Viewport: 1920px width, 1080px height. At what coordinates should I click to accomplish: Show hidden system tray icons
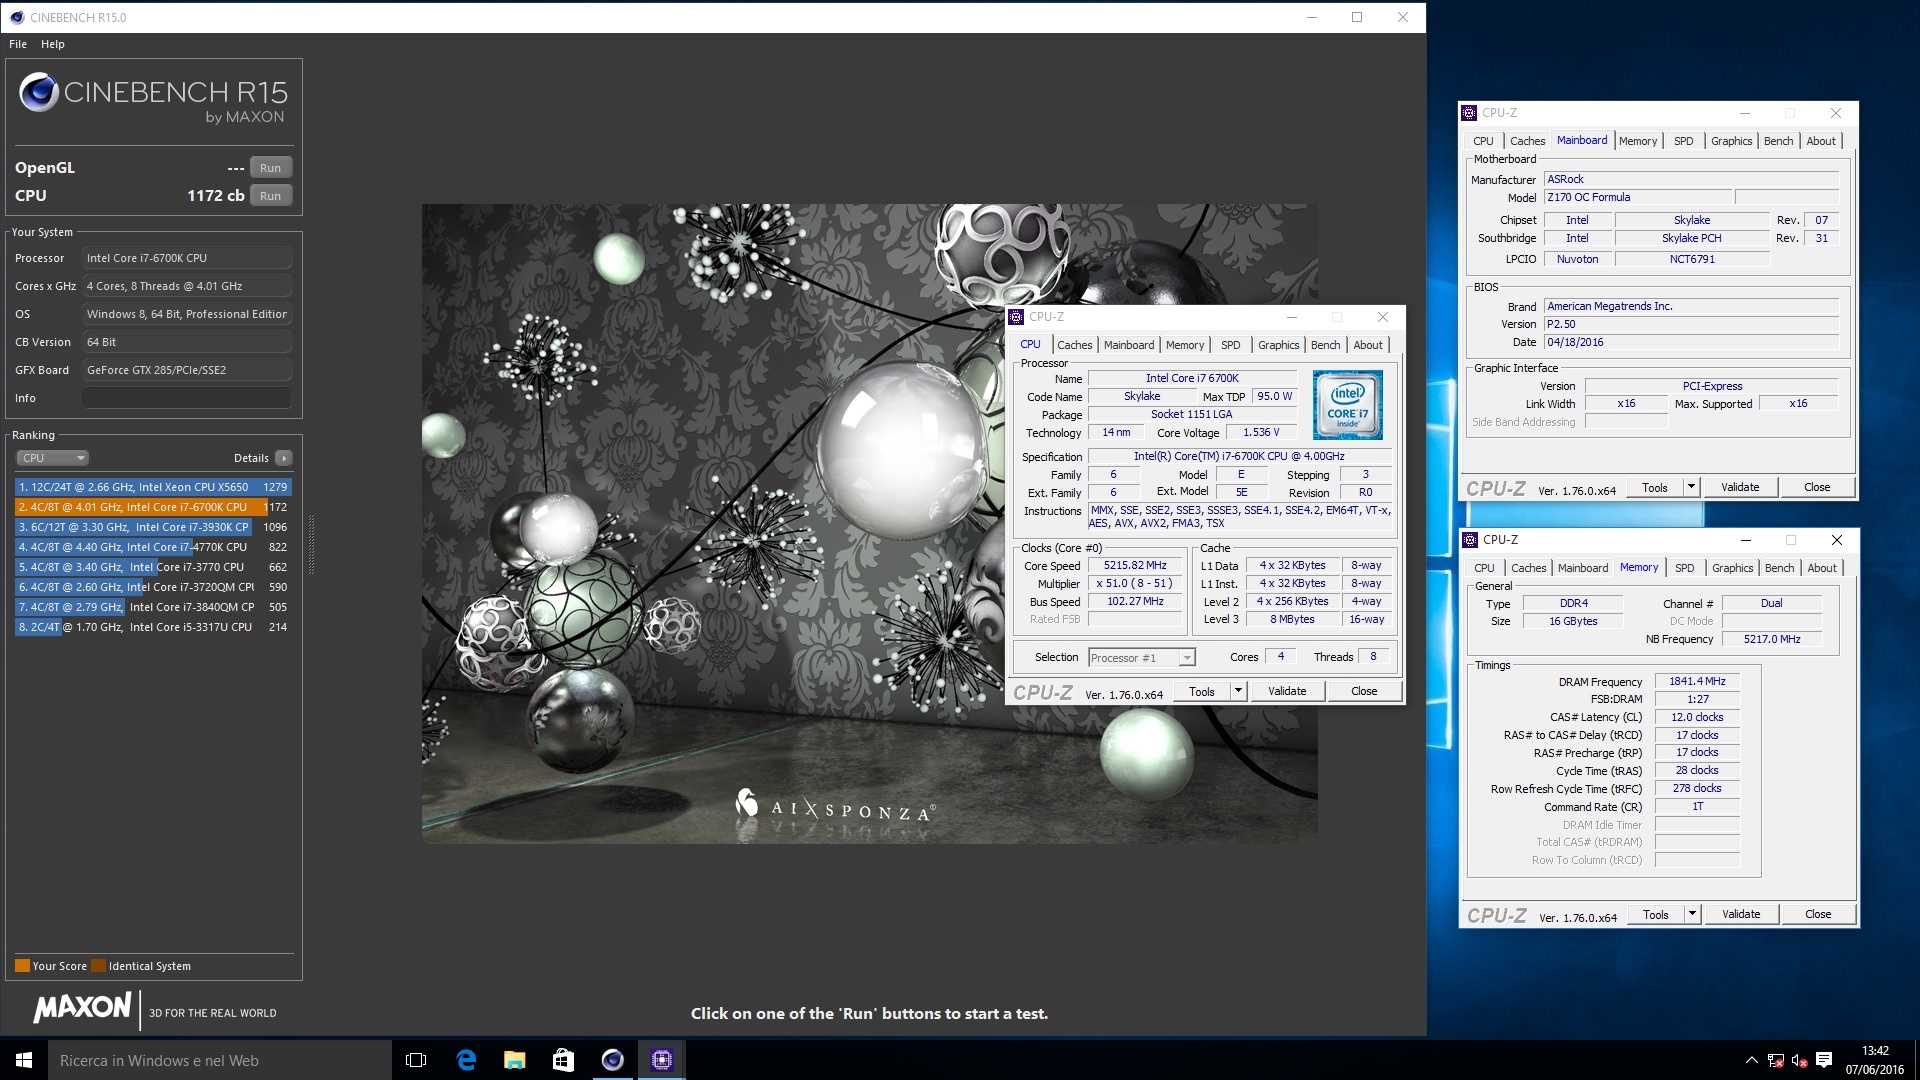(x=1751, y=1060)
